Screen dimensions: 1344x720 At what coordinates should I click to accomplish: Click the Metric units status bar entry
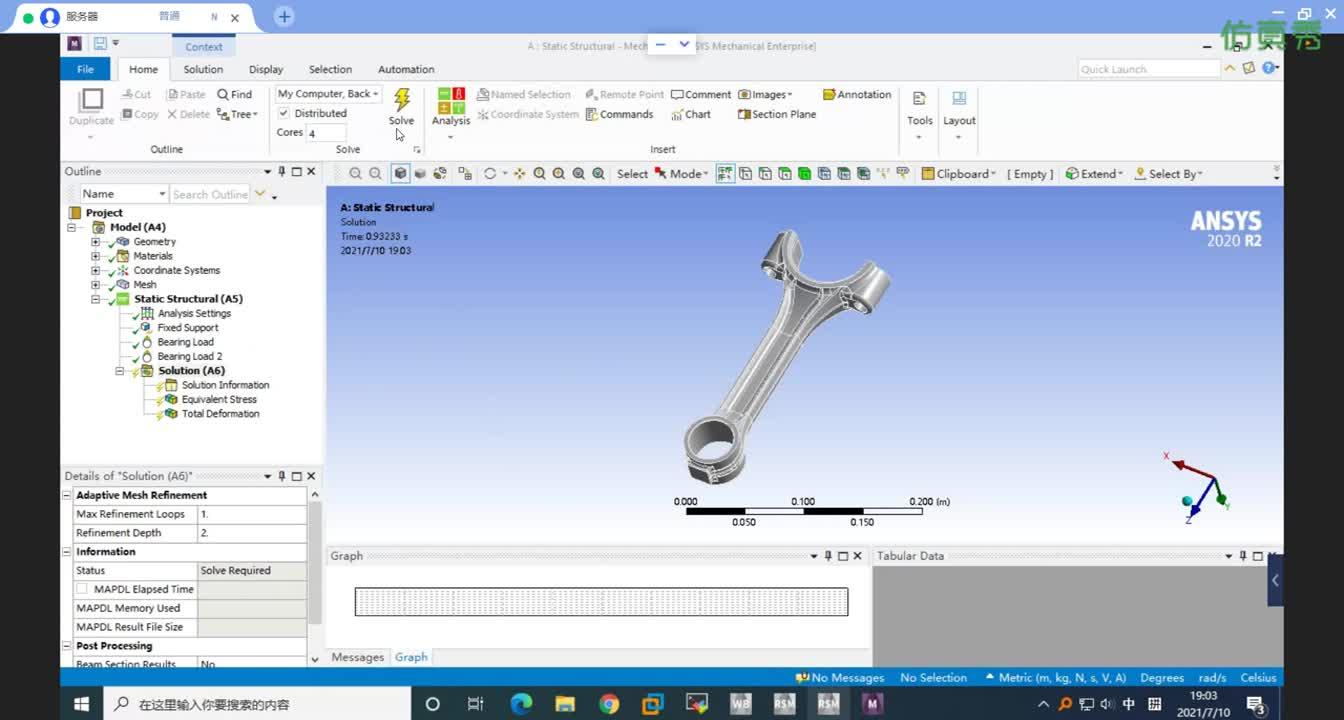(x=1055, y=677)
